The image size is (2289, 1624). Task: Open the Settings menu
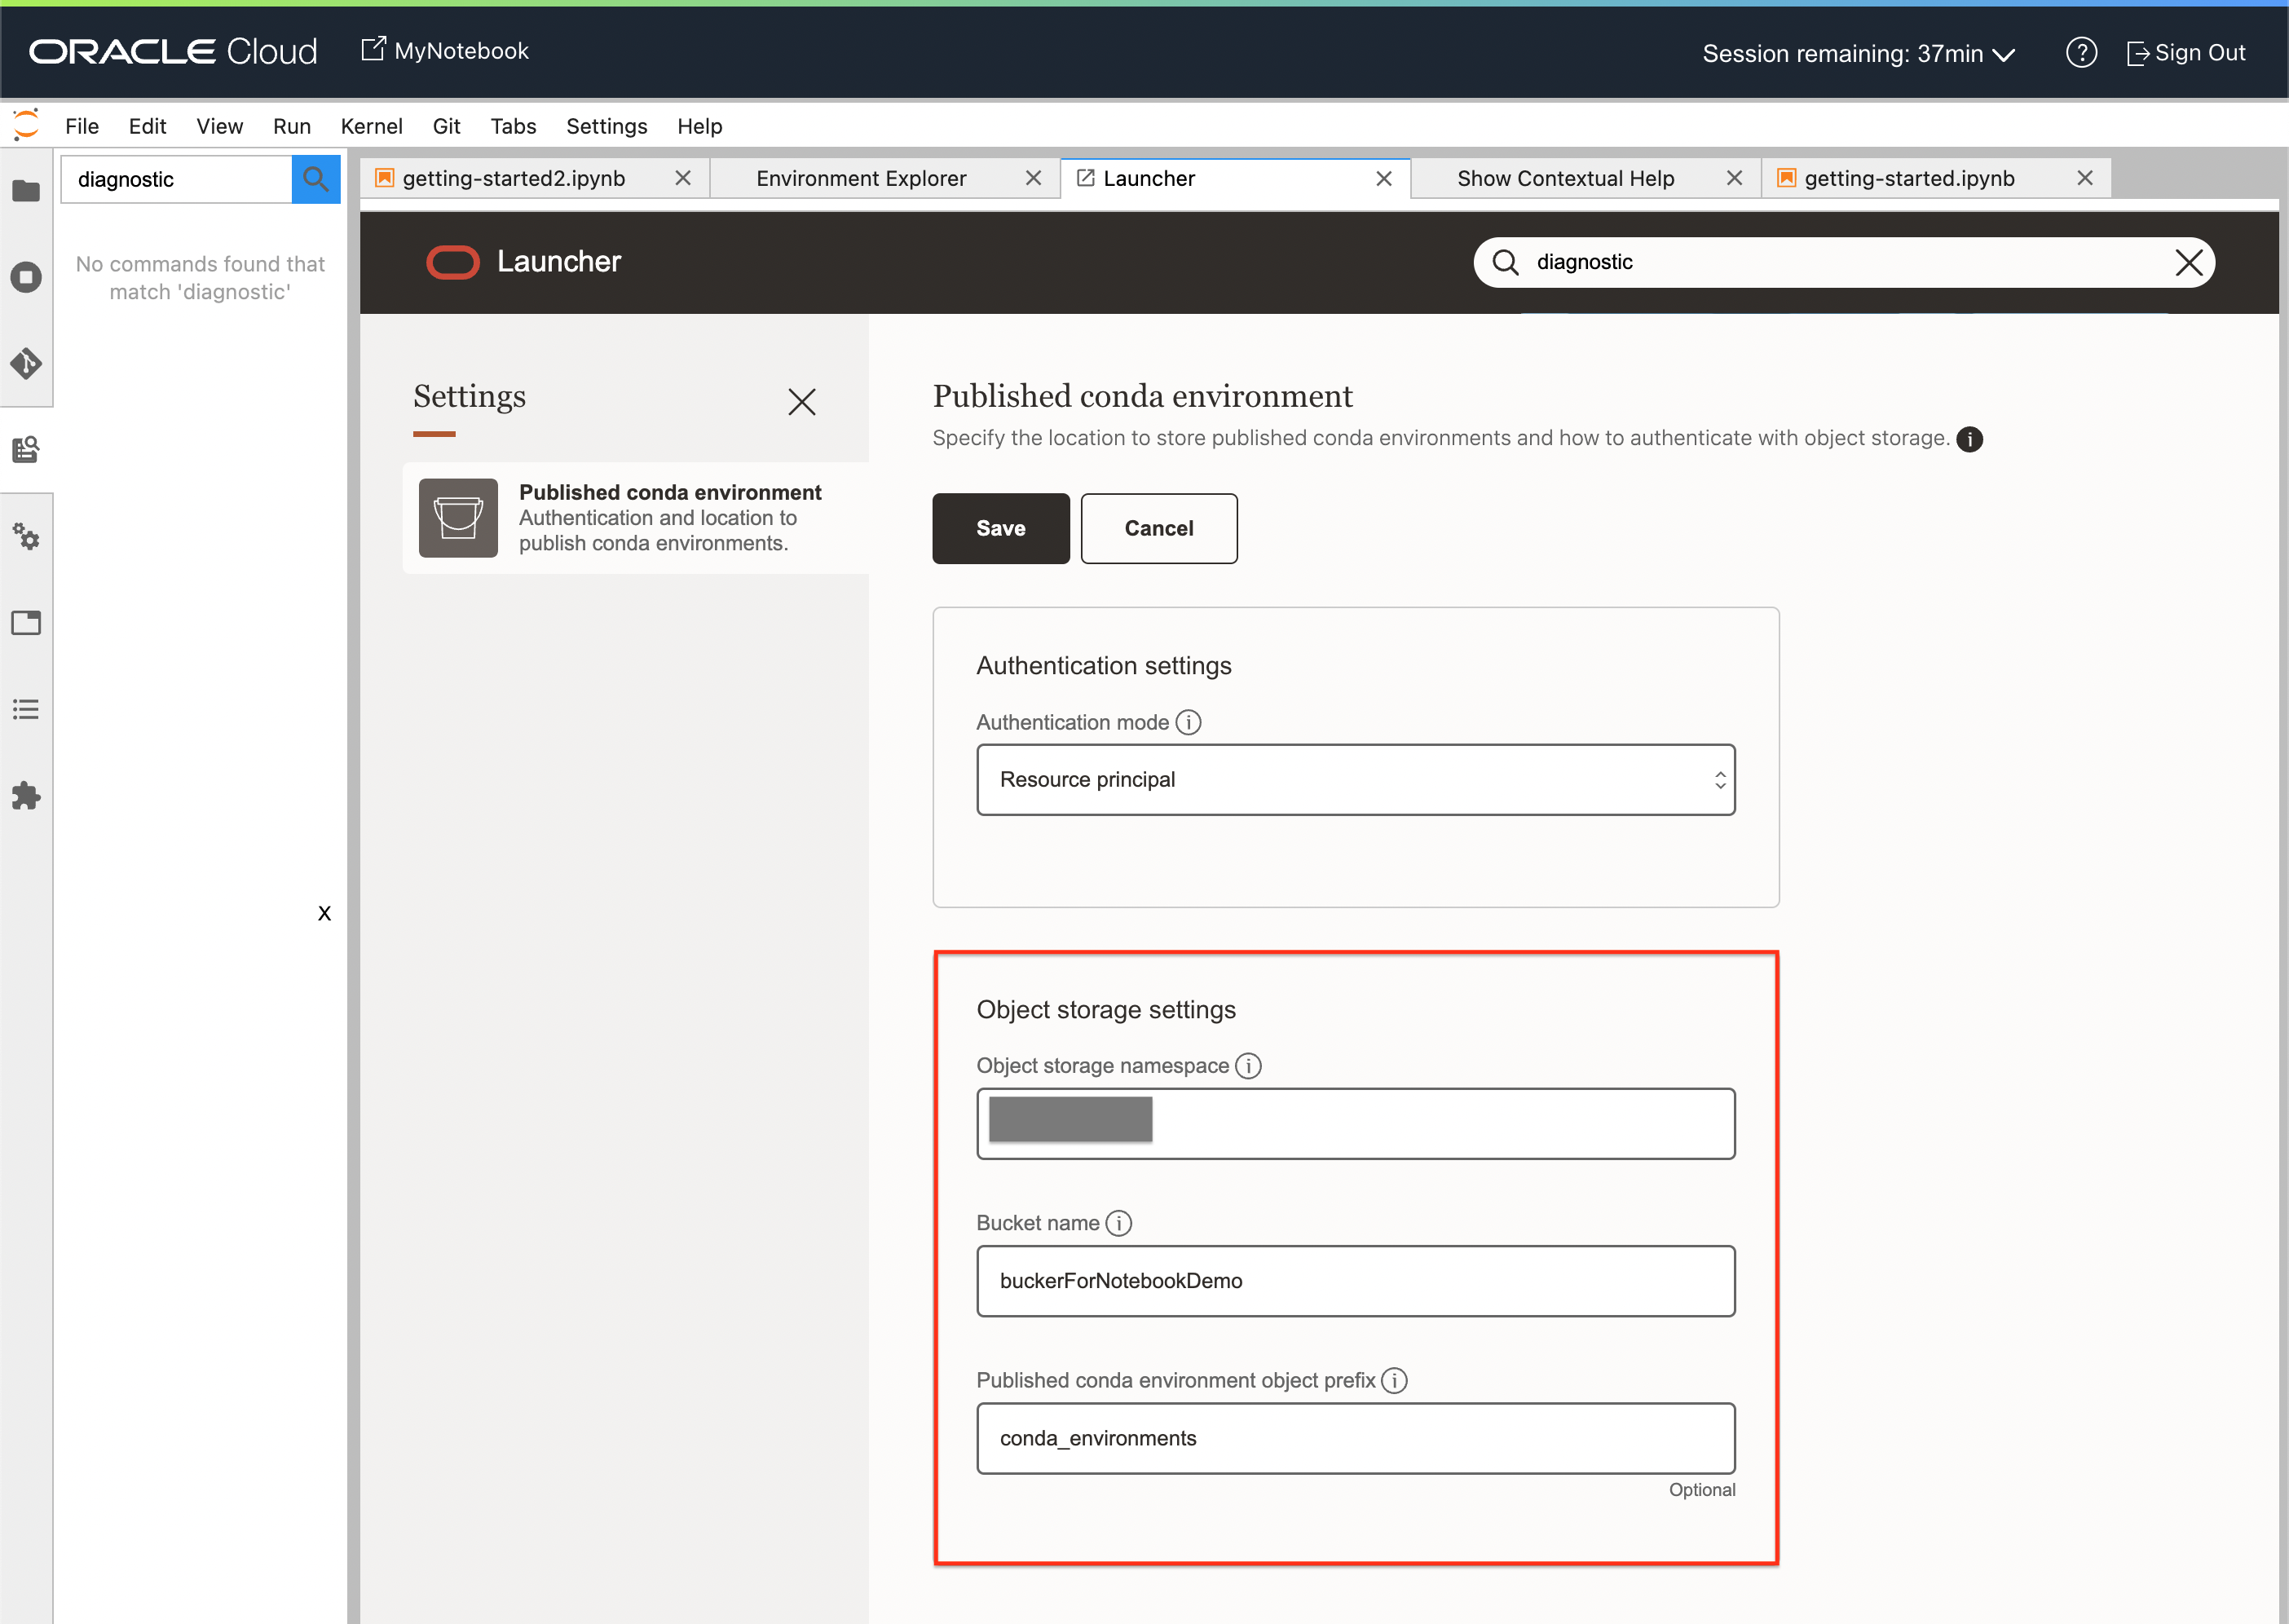pyautogui.click(x=607, y=126)
